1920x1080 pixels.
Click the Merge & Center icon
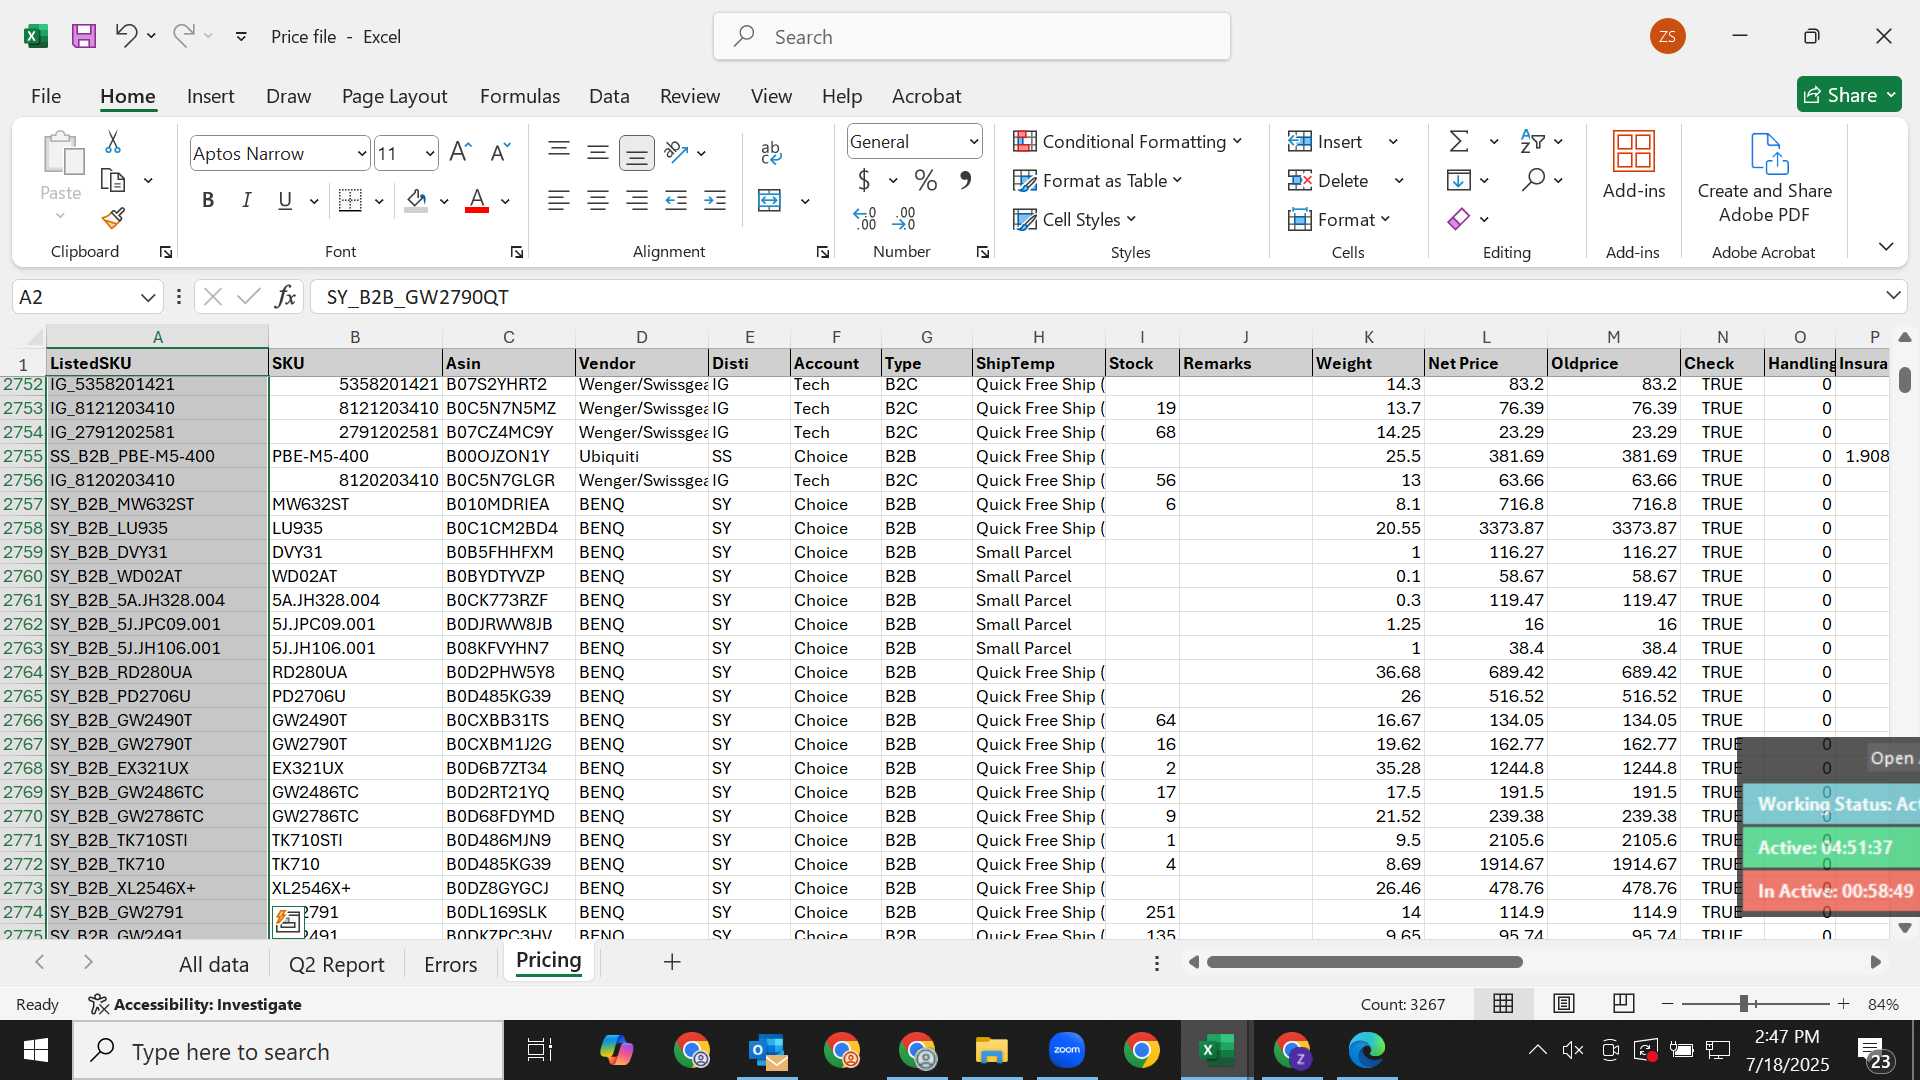point(770,201)
